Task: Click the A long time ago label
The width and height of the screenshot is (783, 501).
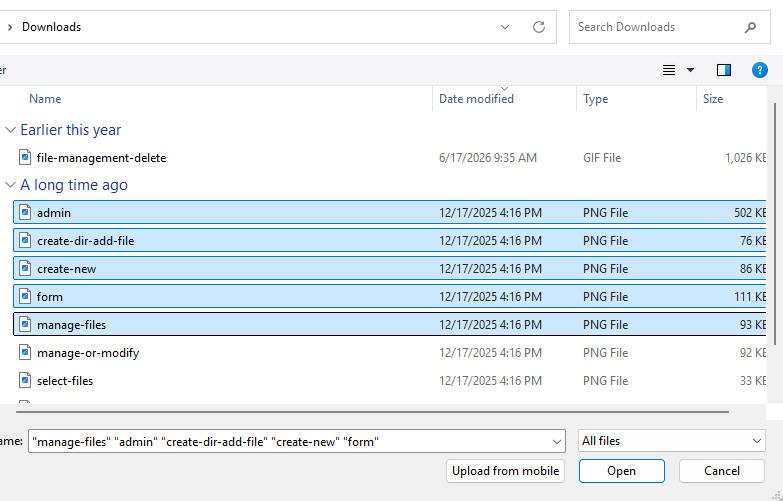Action: click(x=74, y=185)
